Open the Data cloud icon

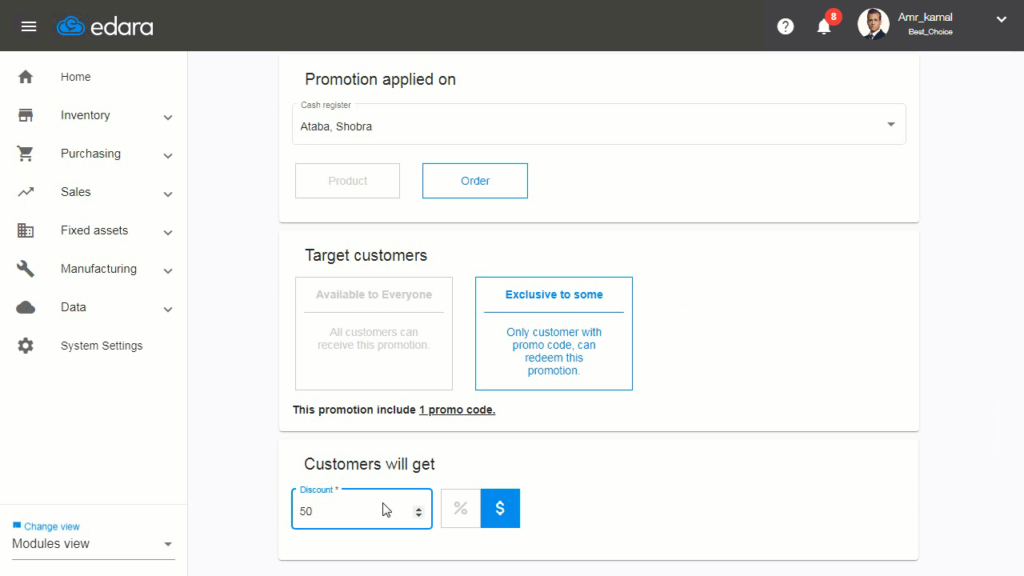(24, 307)
